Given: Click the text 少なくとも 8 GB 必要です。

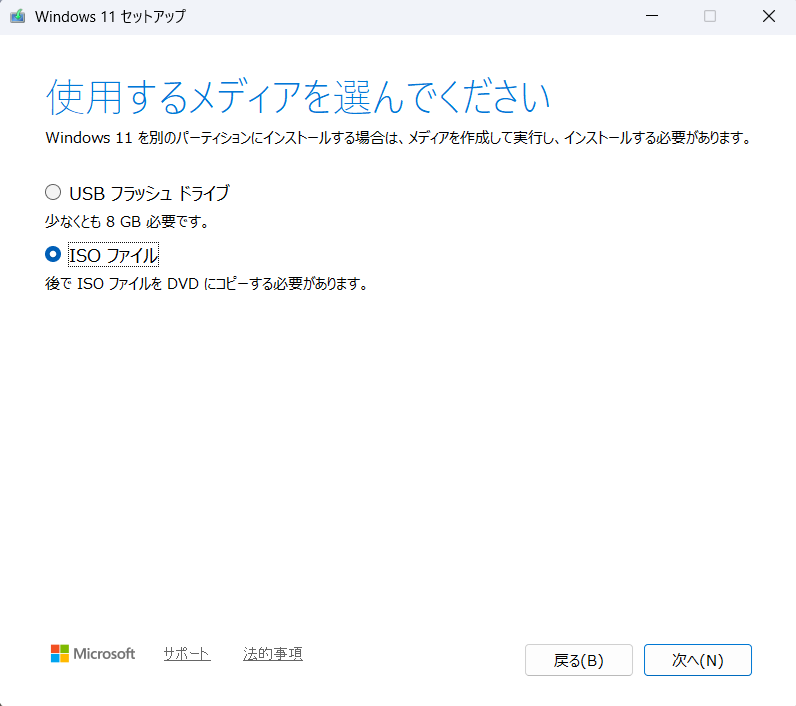Looking at the screenshot, I should click(x=127, y=222).
